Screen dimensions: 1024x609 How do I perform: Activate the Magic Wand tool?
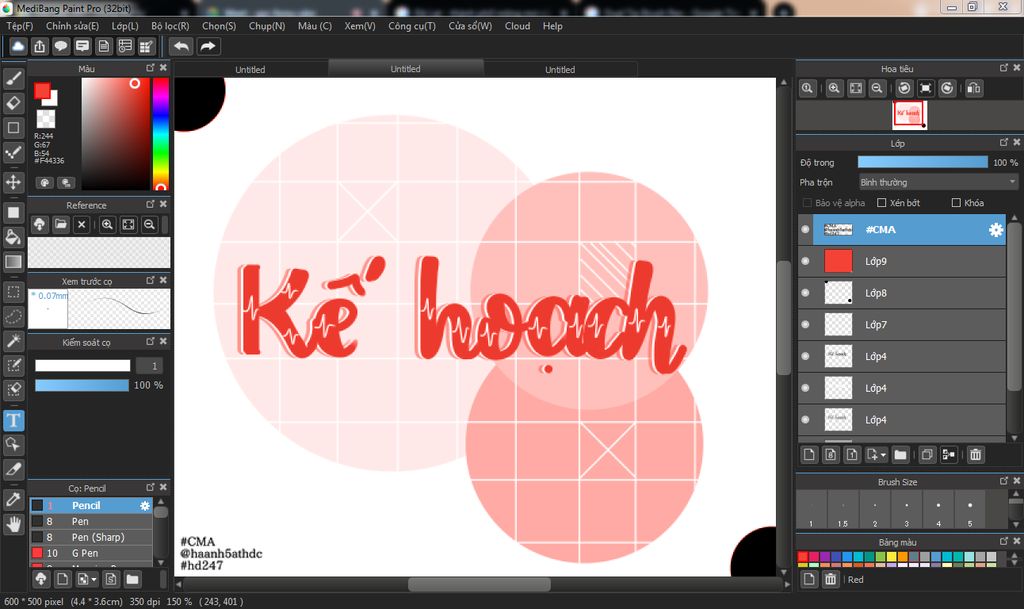(x=13, y=340)
